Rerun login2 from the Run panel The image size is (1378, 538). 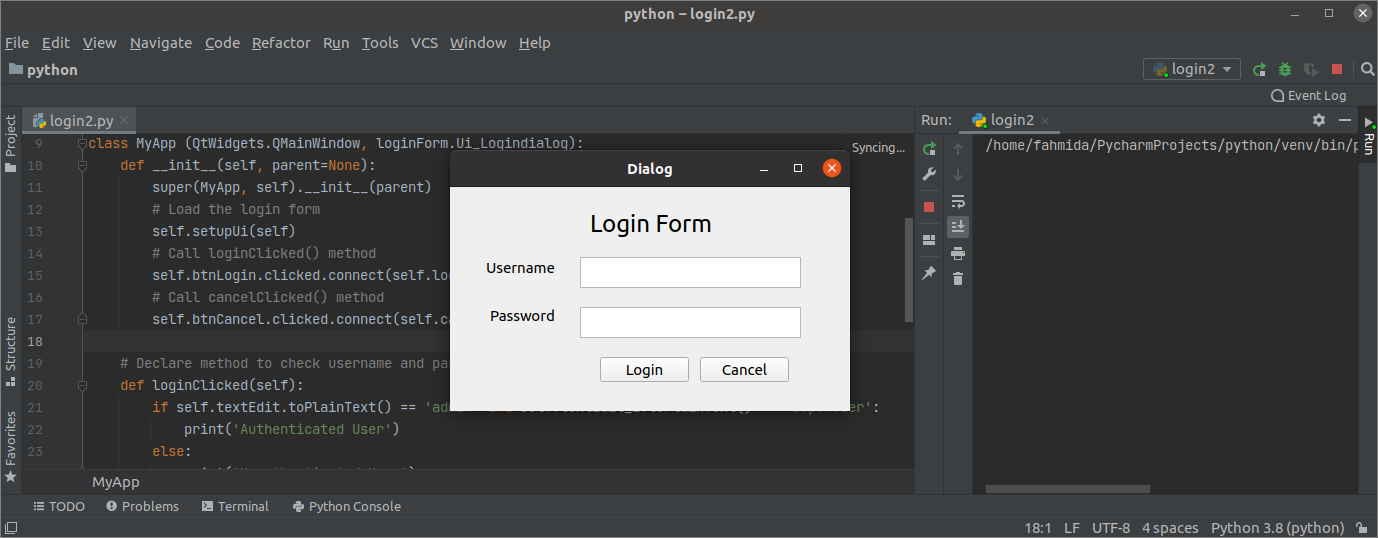point(929,149)
